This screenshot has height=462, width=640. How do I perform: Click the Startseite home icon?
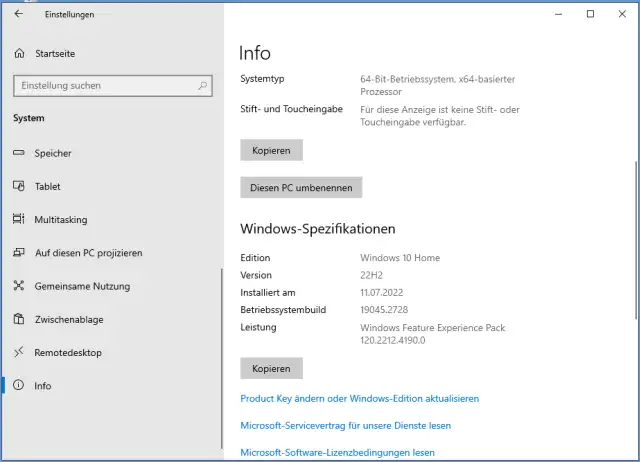pos(18,53)
